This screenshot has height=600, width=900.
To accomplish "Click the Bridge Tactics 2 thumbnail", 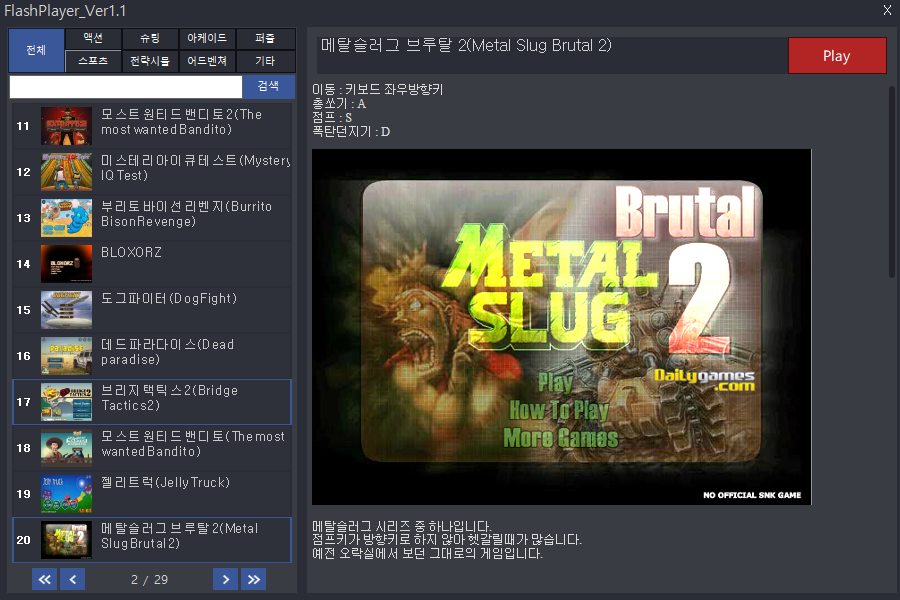I will 67,402.
